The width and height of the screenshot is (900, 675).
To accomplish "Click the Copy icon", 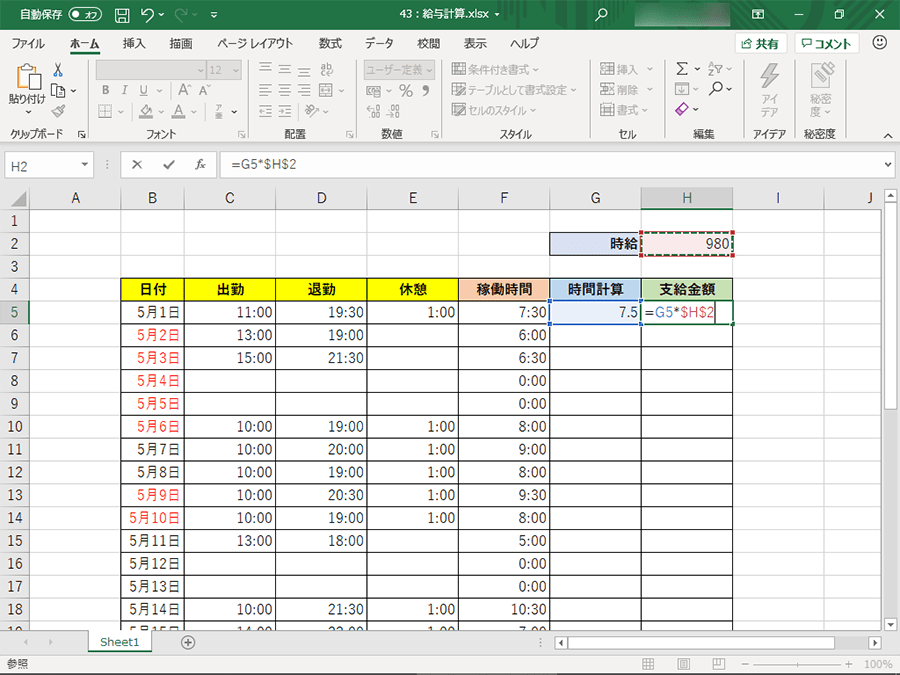I will tap(58, 91).
